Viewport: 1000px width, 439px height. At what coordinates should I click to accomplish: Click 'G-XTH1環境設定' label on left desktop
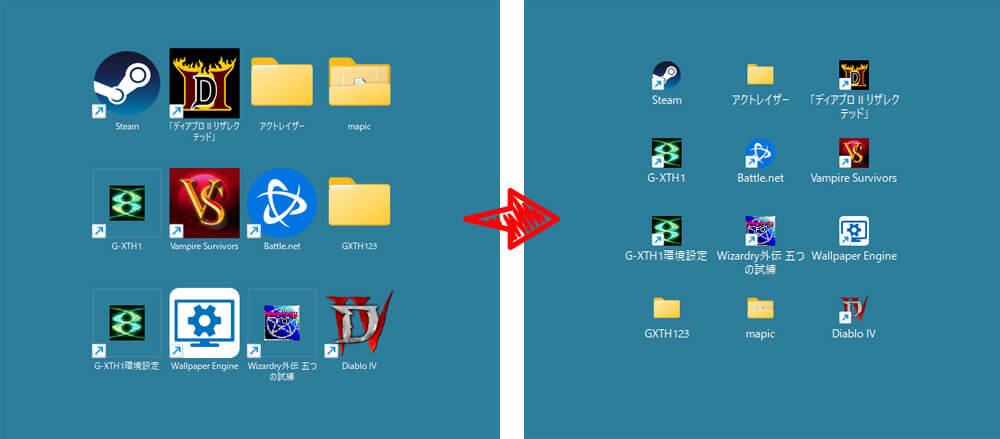126,366
